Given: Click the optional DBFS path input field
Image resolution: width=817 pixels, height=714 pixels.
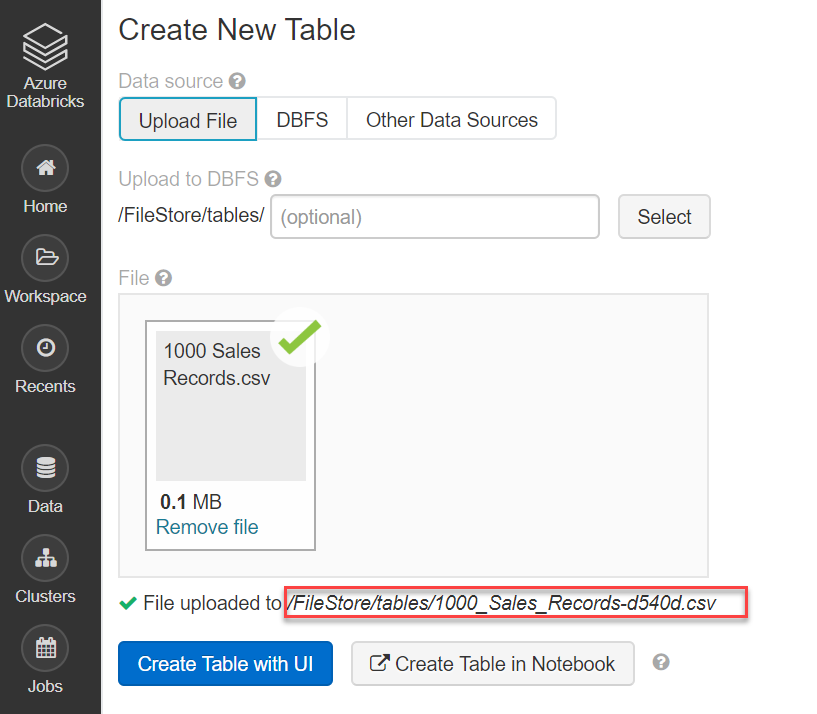Looking at the screenshot, I should point(434,217).
